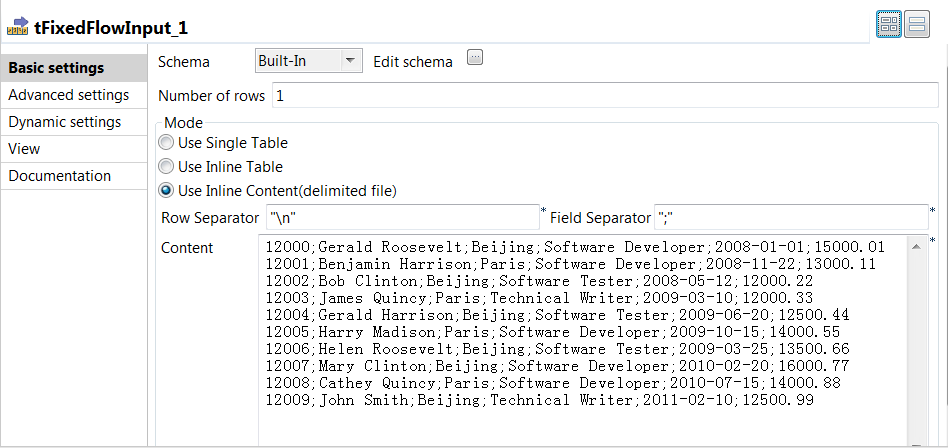The height and width of the screenshot is (448, 948).
Task: Open the Basic settings tab
Action: (56, 68)
